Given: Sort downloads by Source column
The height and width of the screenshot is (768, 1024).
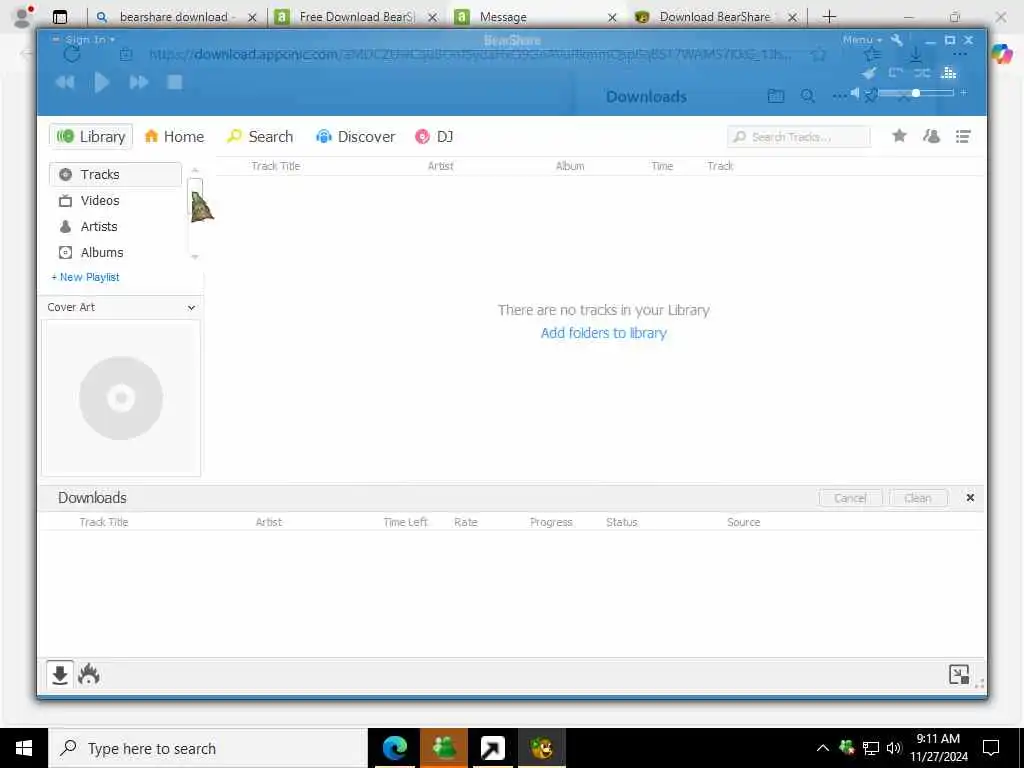Looking at the screenshot, I should coord(743,522).
